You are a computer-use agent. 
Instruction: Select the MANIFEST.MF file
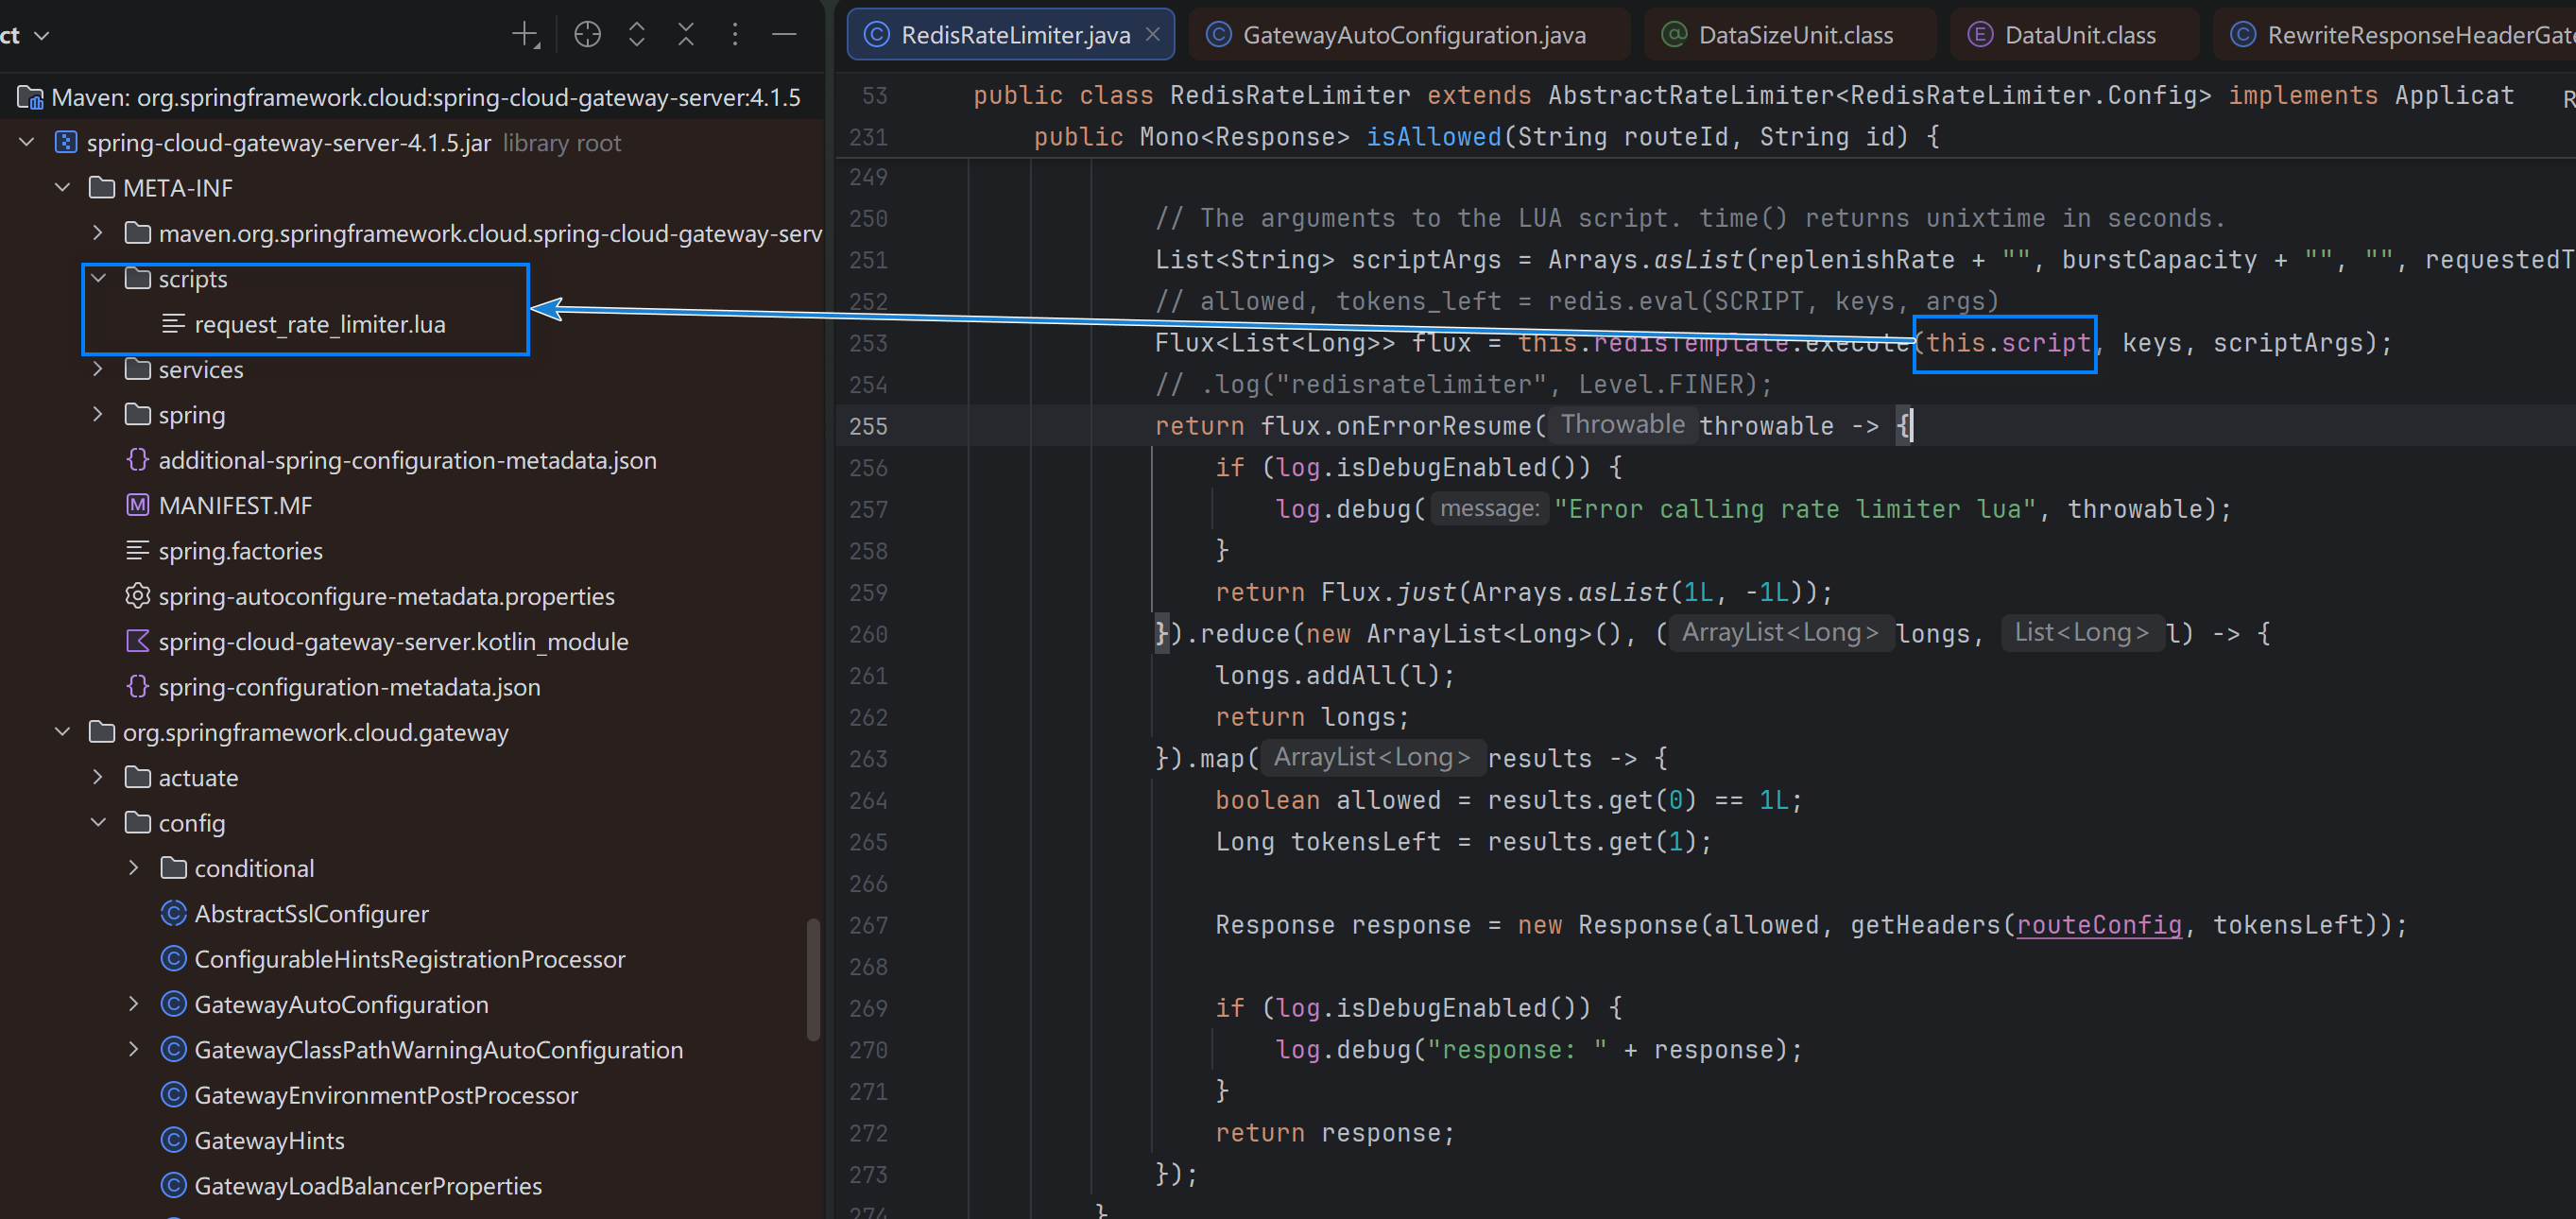(235, 506)
